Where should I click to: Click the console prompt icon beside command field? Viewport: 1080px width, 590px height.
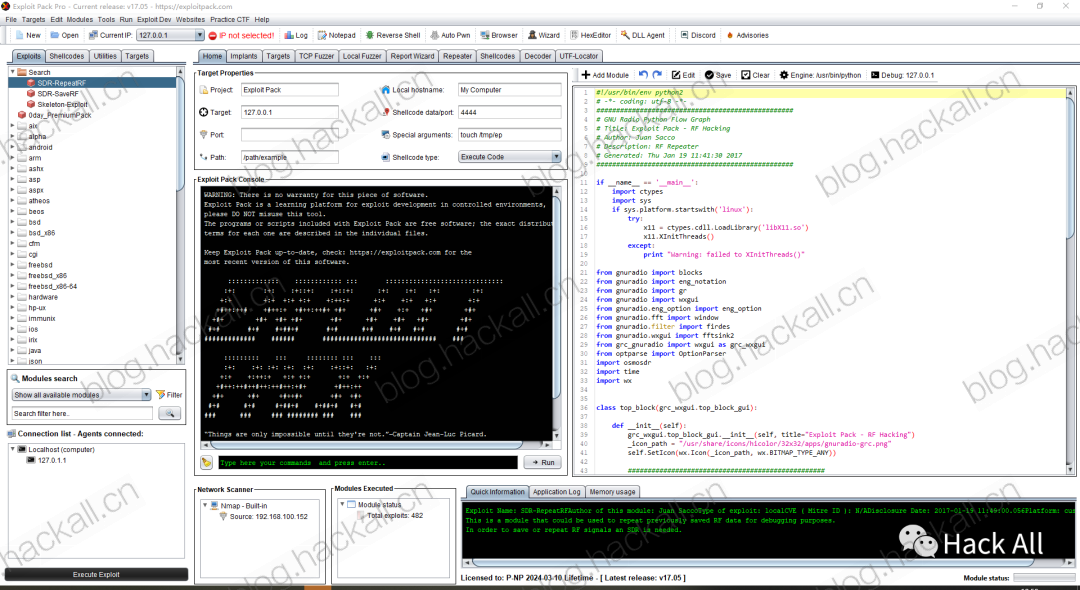pos(206,463)
